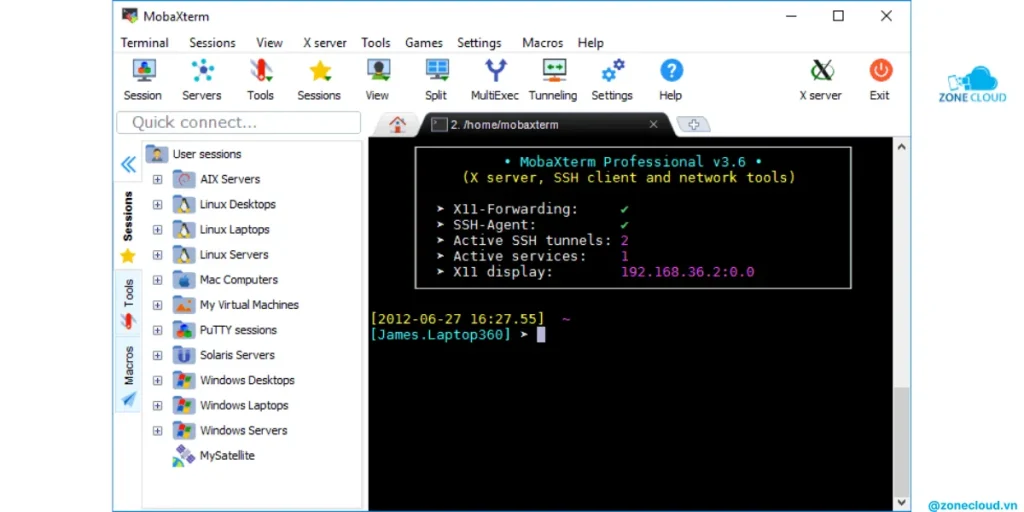Click the Sessions star toolbar icon
Screen dimensions: 1024x512
(x=319, y=71)
